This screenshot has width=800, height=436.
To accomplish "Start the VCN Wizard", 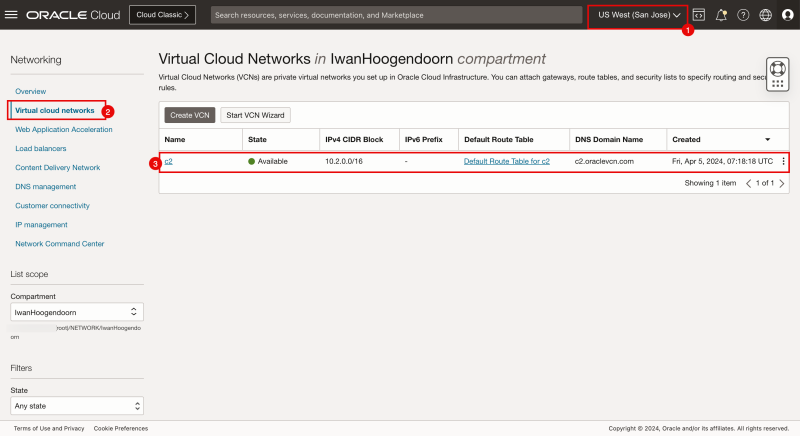I will (x=254, y=115).
